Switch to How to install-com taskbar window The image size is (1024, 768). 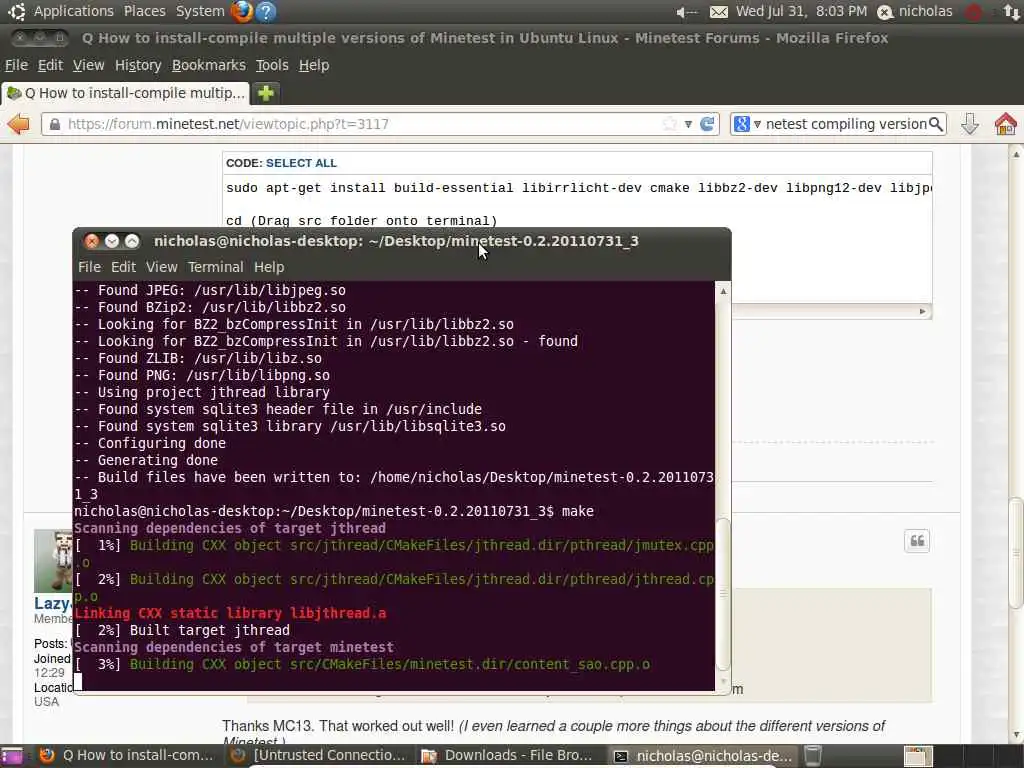pos(127,756)
